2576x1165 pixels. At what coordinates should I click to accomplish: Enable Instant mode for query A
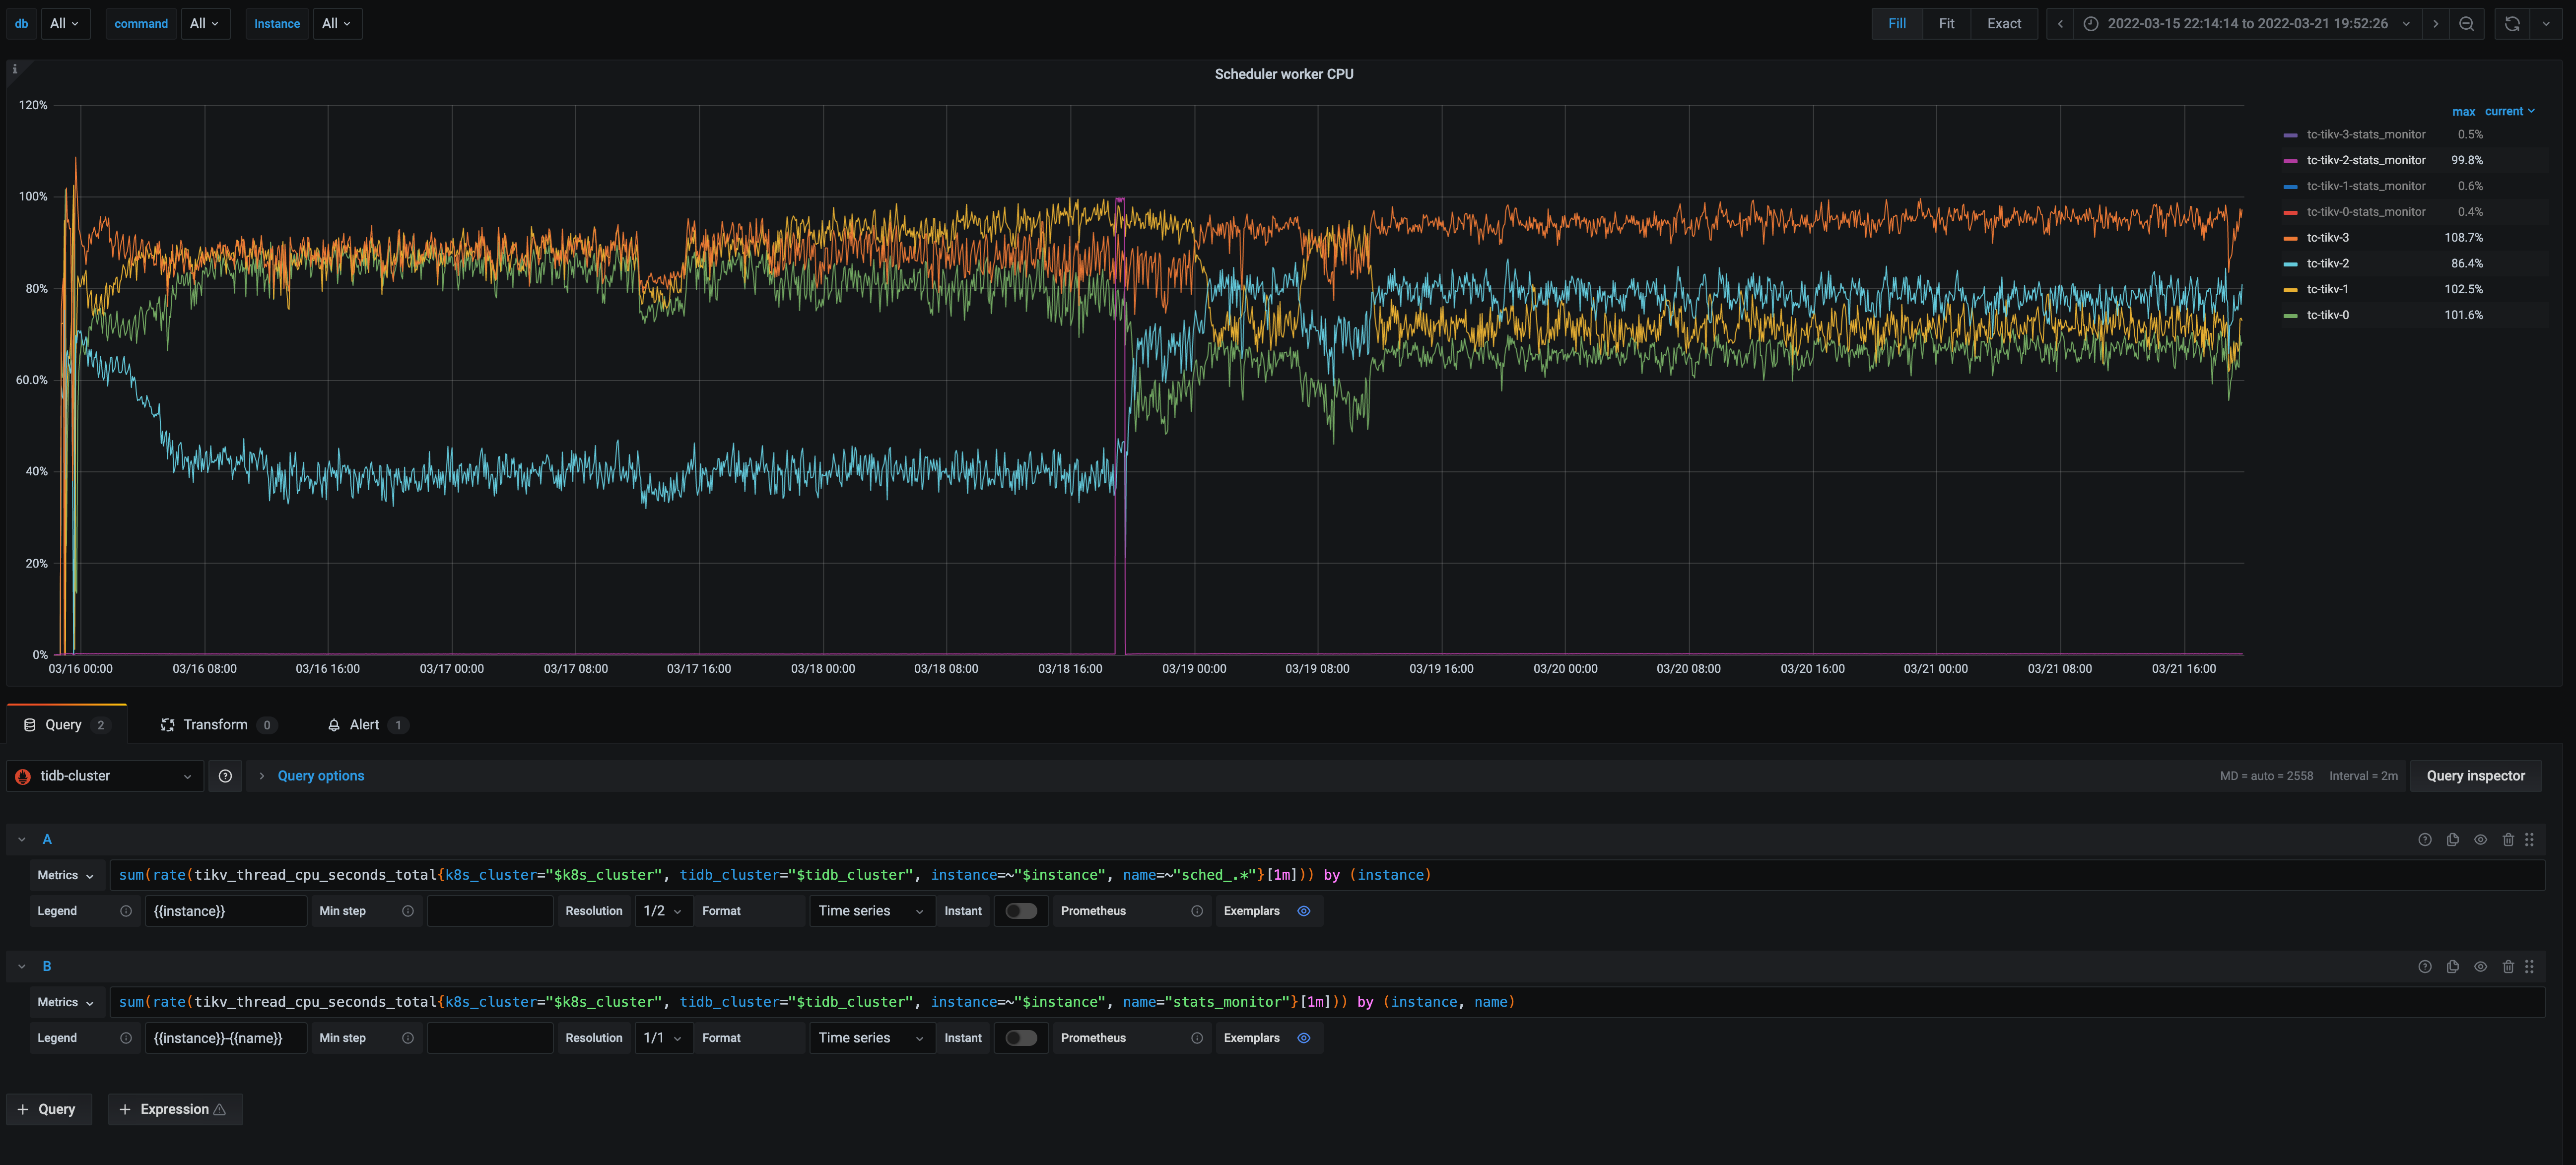[1021, 910]
